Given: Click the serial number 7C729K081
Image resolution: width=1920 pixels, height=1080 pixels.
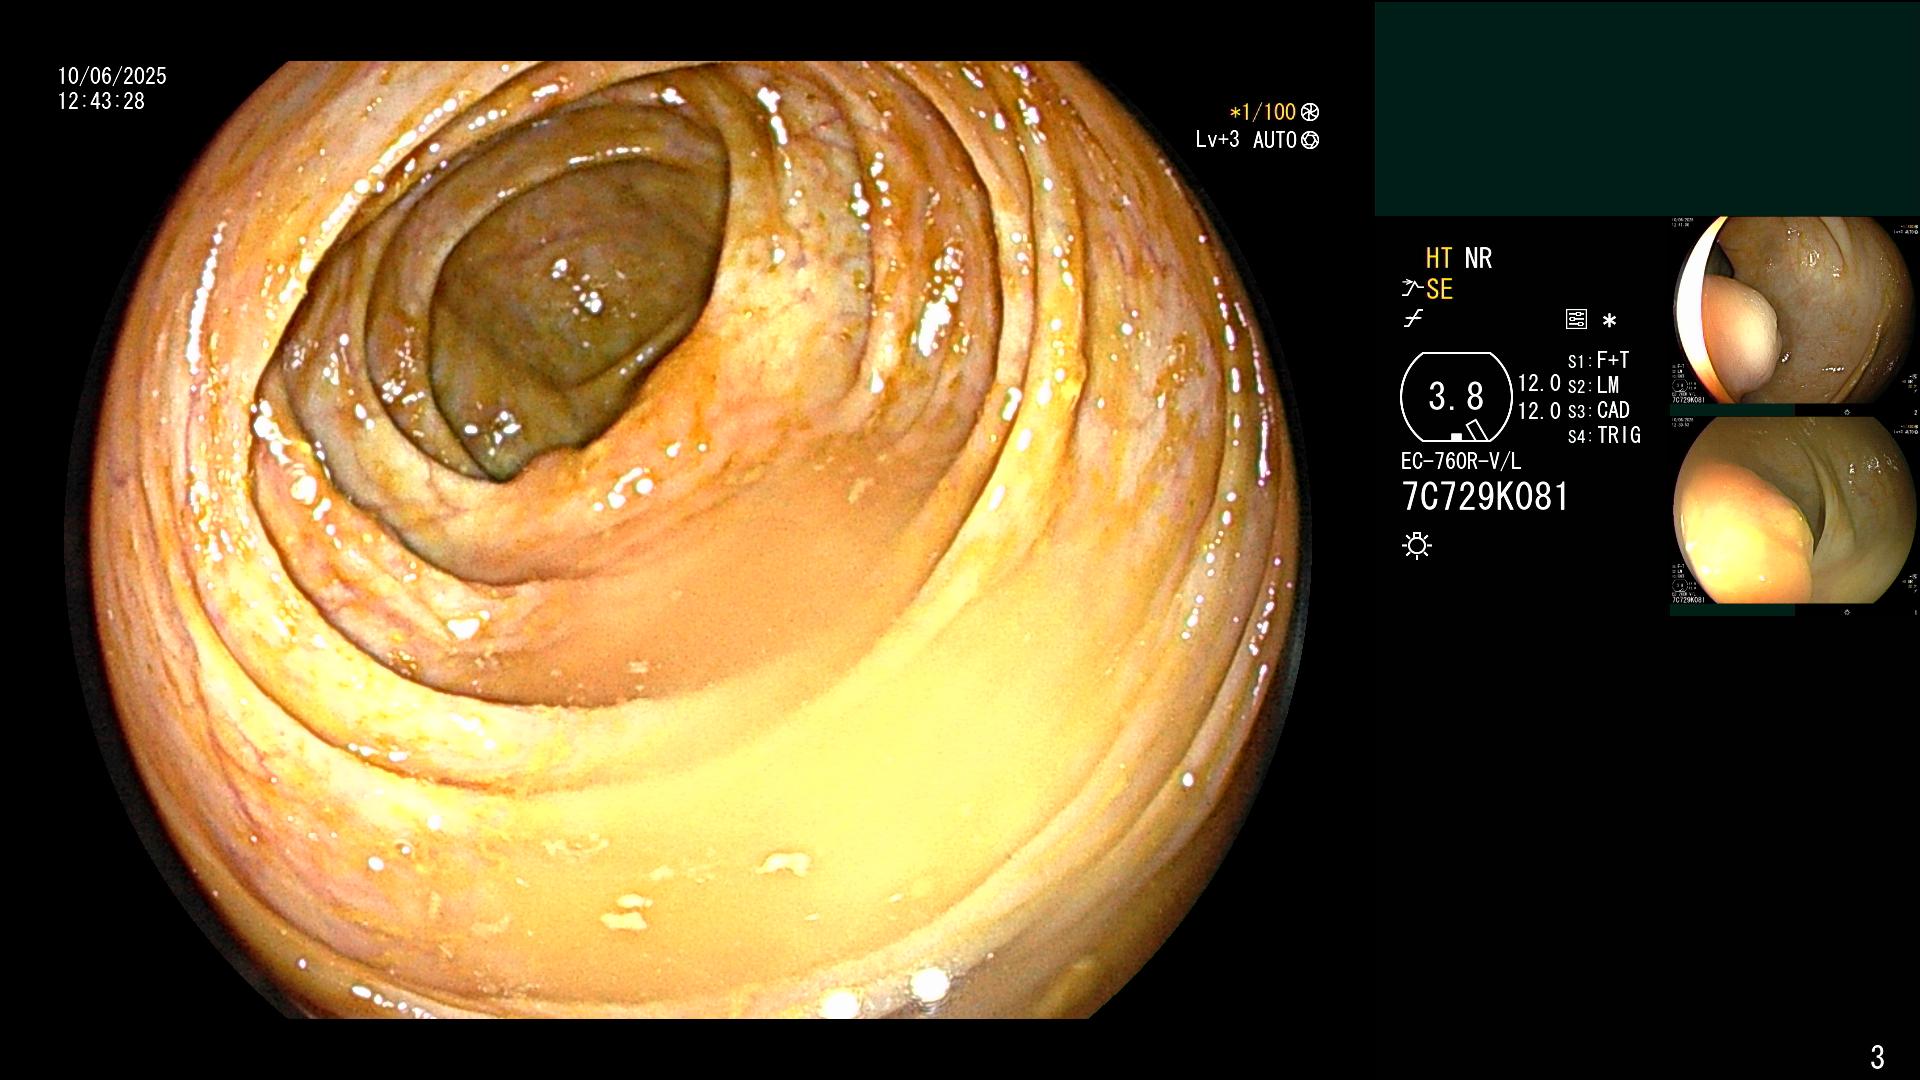Looking at the screenshot, I should (1485, 496).
